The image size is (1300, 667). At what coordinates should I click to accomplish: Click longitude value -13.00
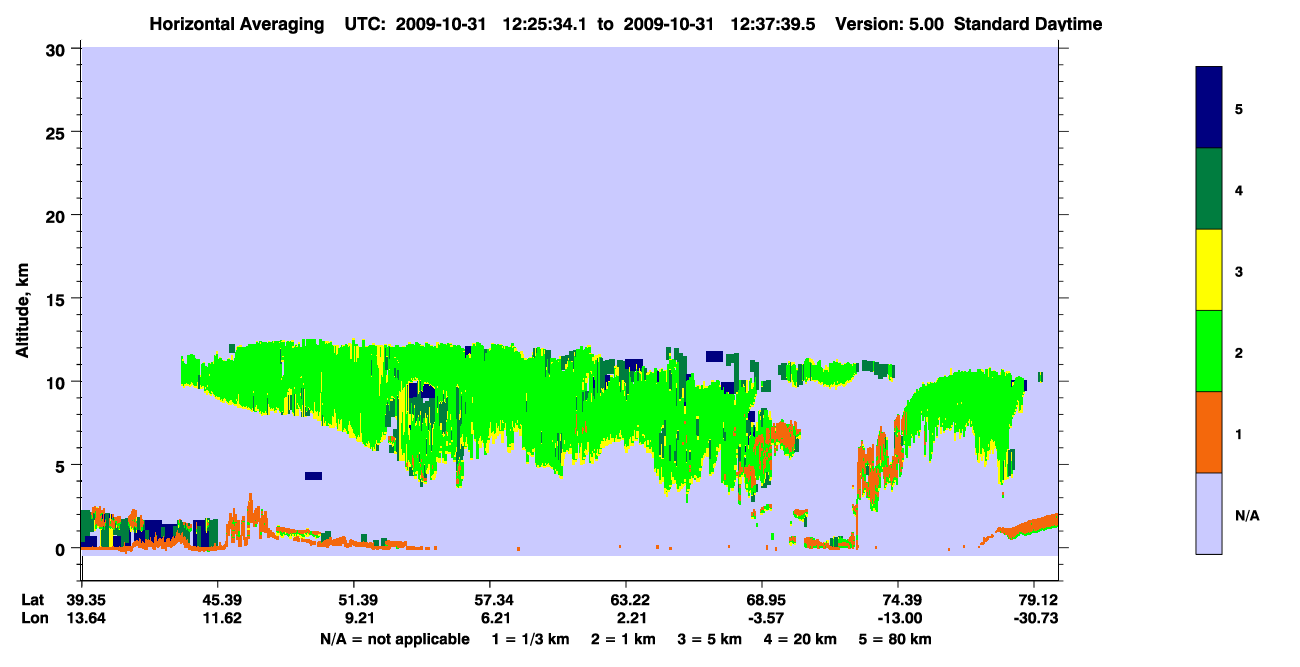[x=898, y=619]
